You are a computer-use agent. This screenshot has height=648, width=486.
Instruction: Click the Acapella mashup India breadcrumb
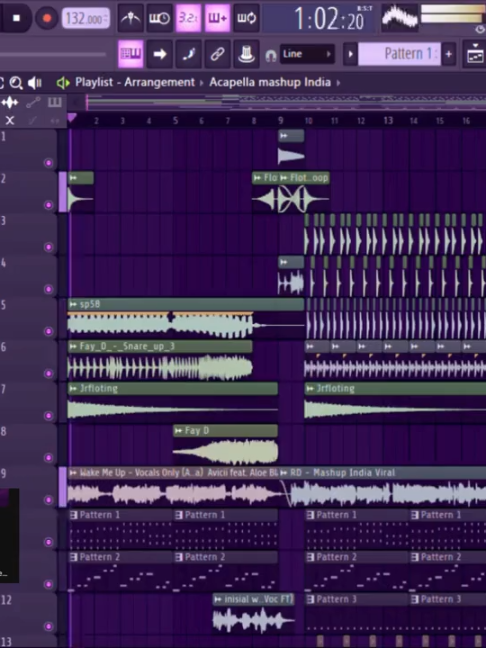(270, 82)
